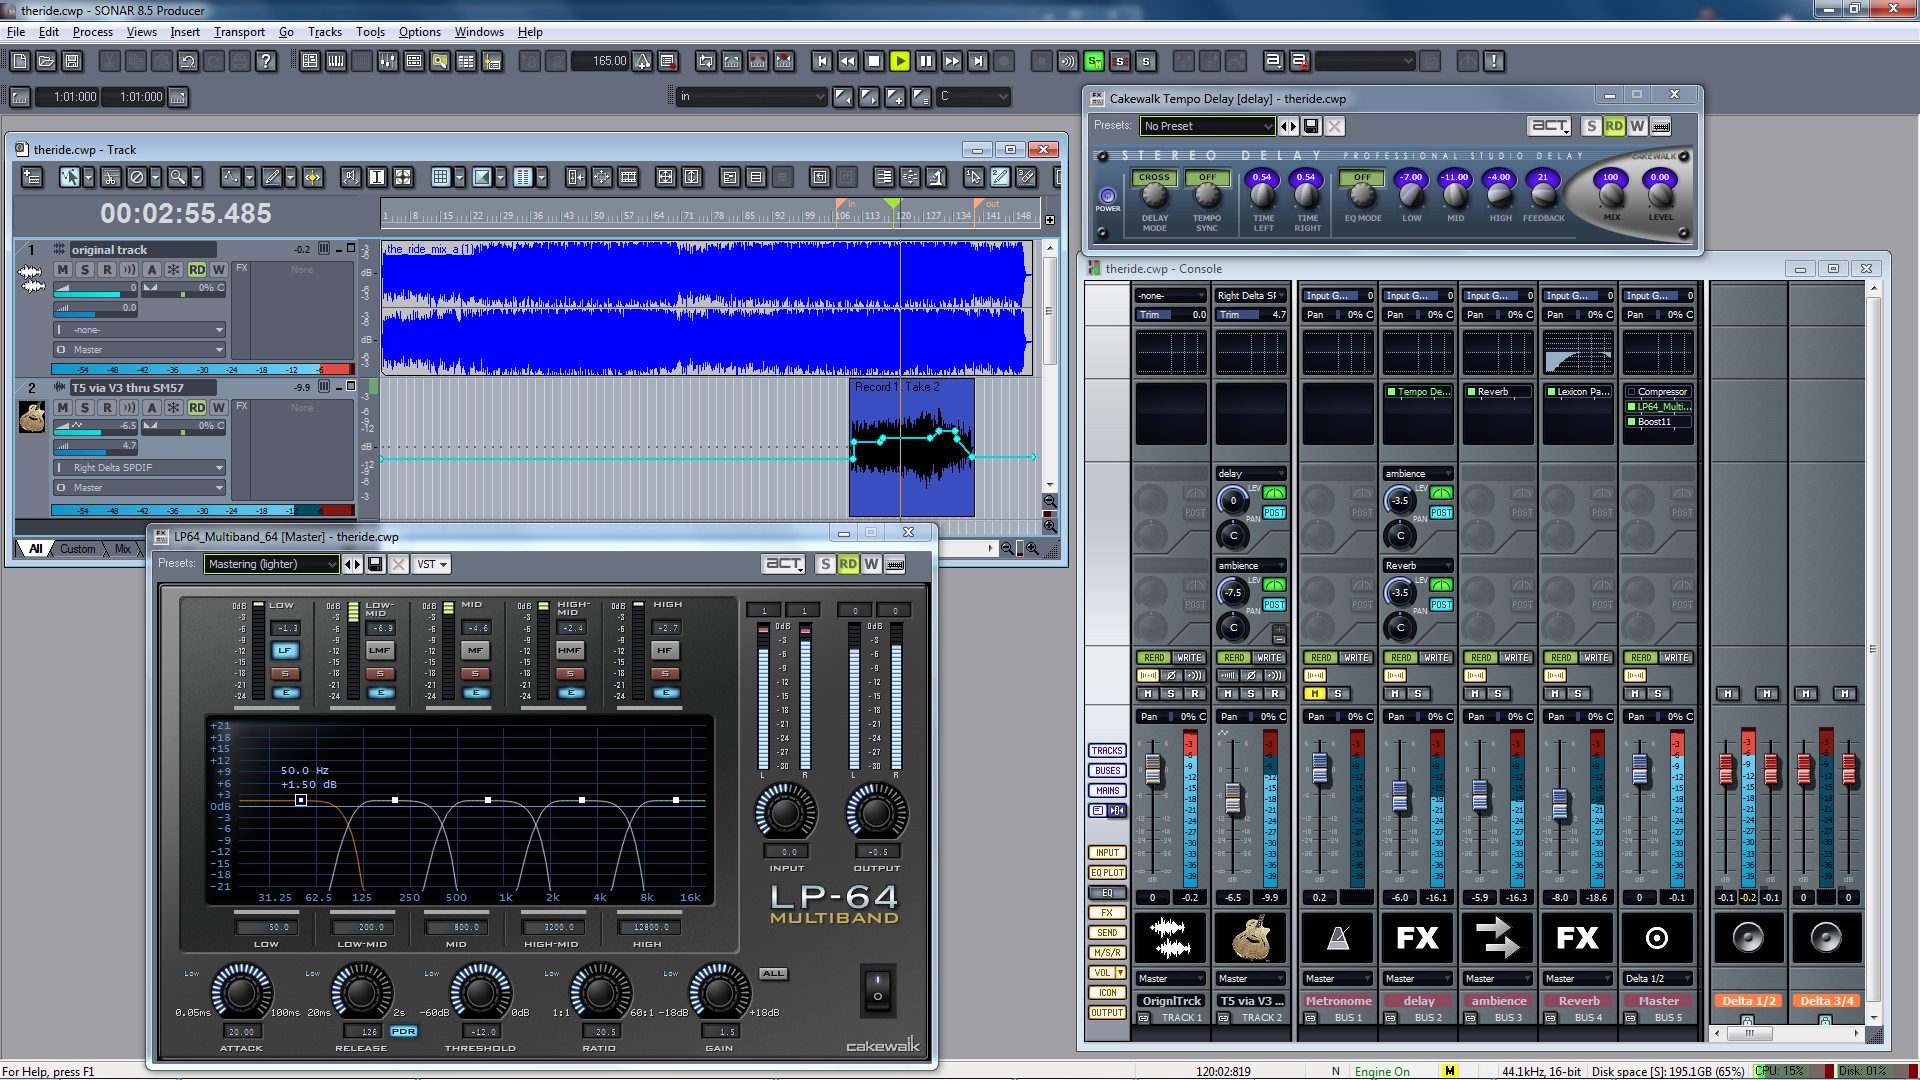Toggle the POWER button in Tempo Delay plugin
The width and height of the screenshot is (1920, 1080).
pyautogui.click(x=1107, y=195)
